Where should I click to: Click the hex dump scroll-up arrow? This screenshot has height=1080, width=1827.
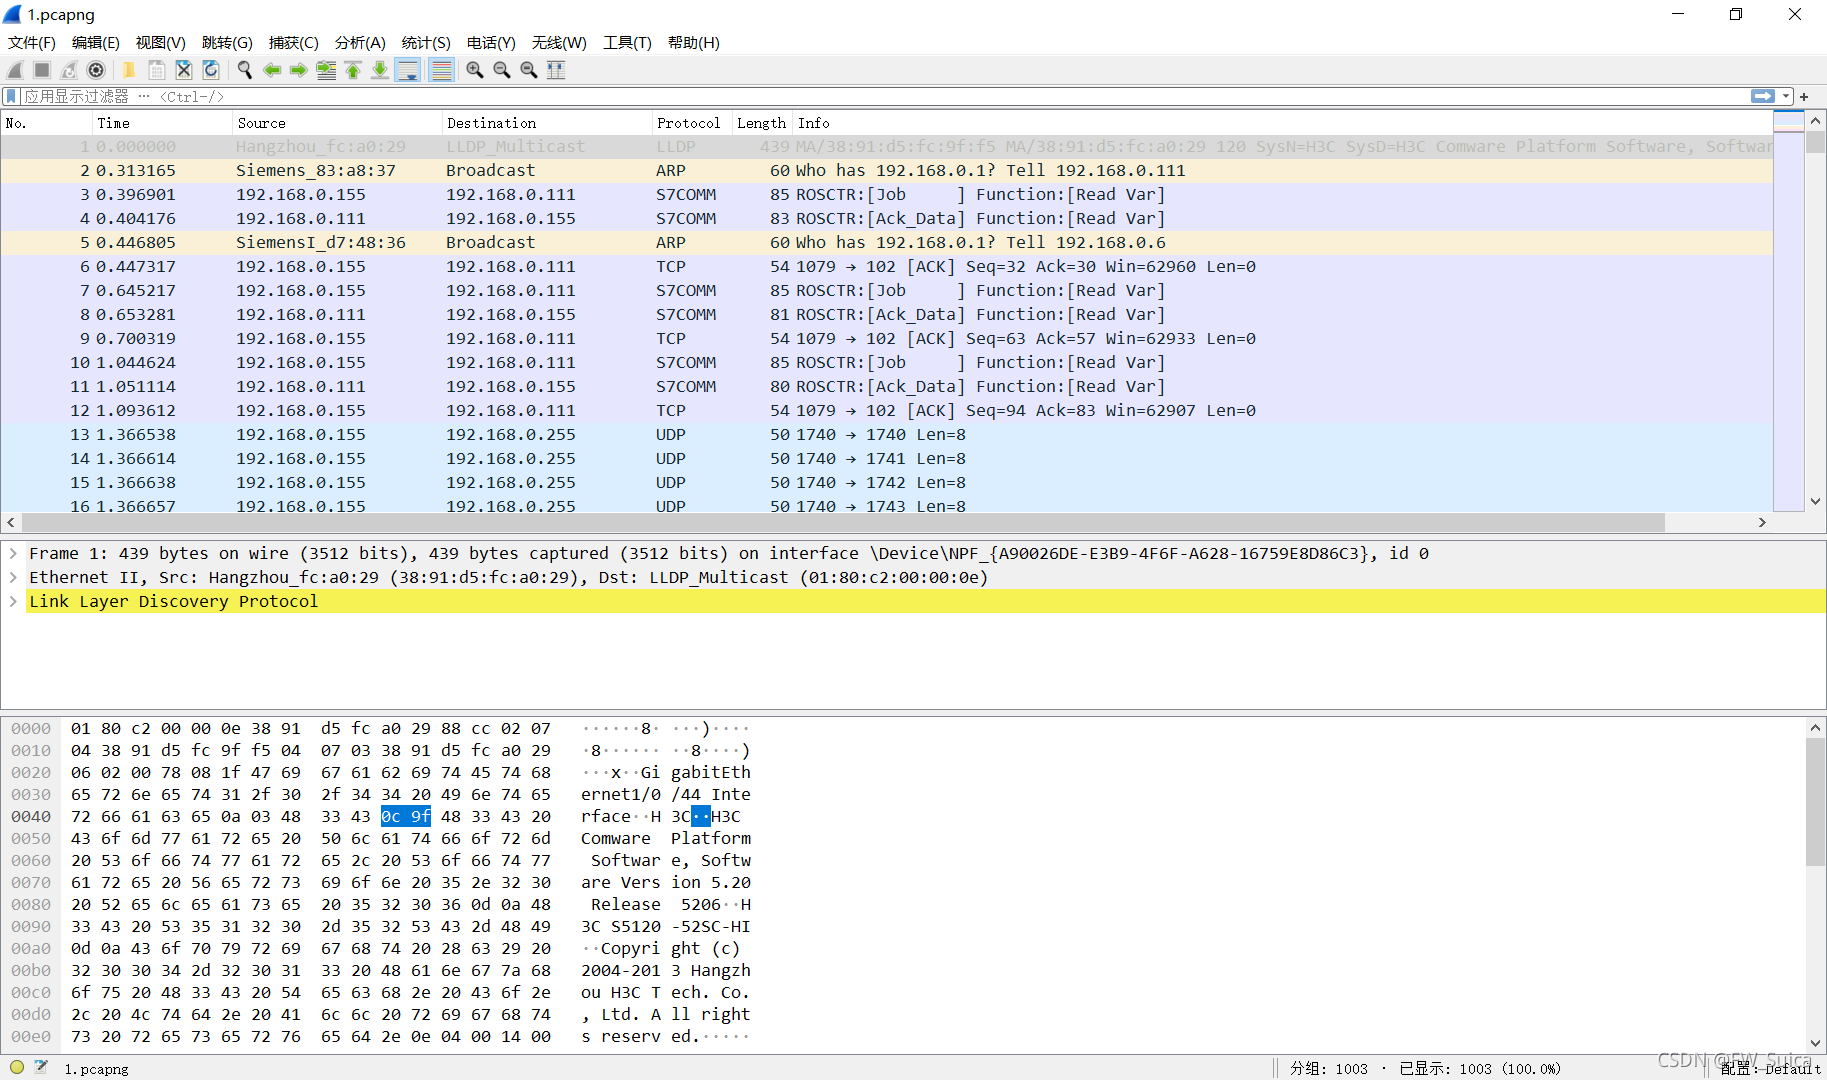pyautogui.click(x=1815, y=728)
